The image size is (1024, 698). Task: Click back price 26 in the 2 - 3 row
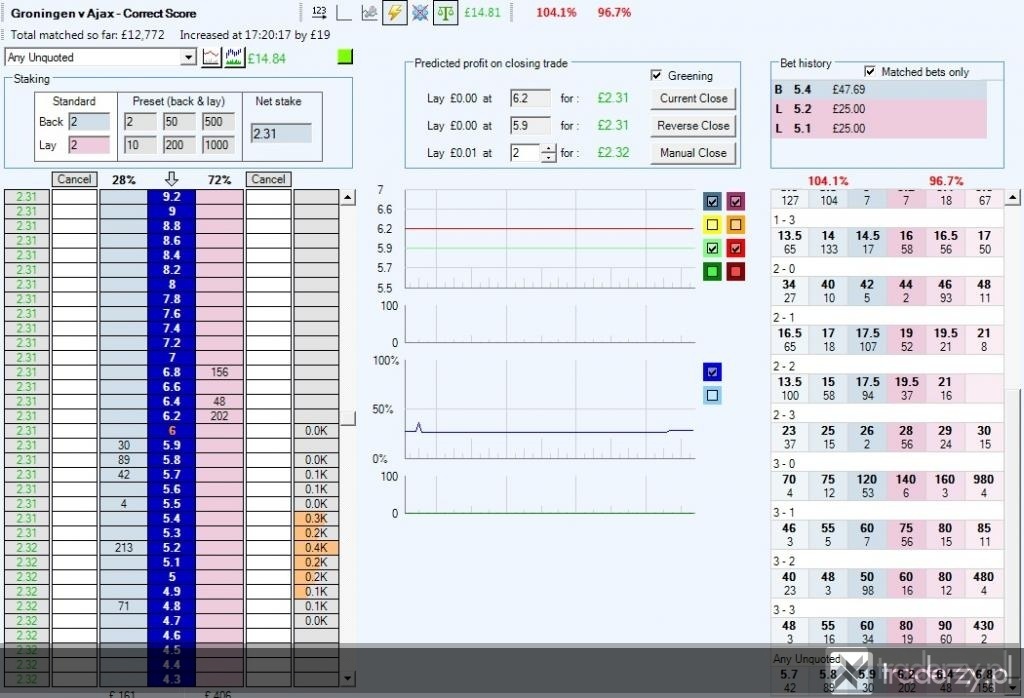coord(867,437)
